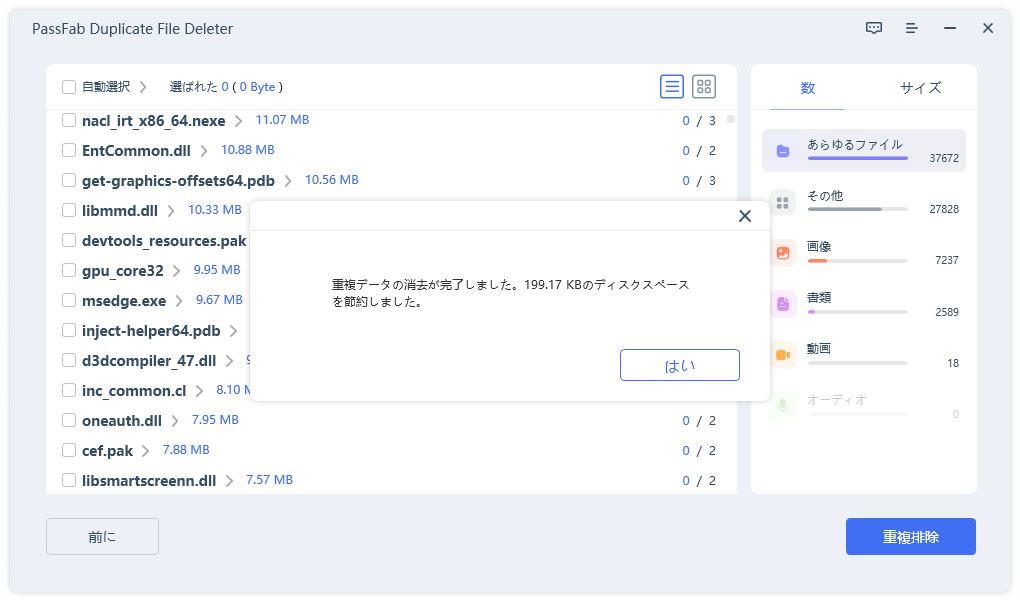Switch to grid view icon
This screenshot has width=1020, height=602.
704,87
